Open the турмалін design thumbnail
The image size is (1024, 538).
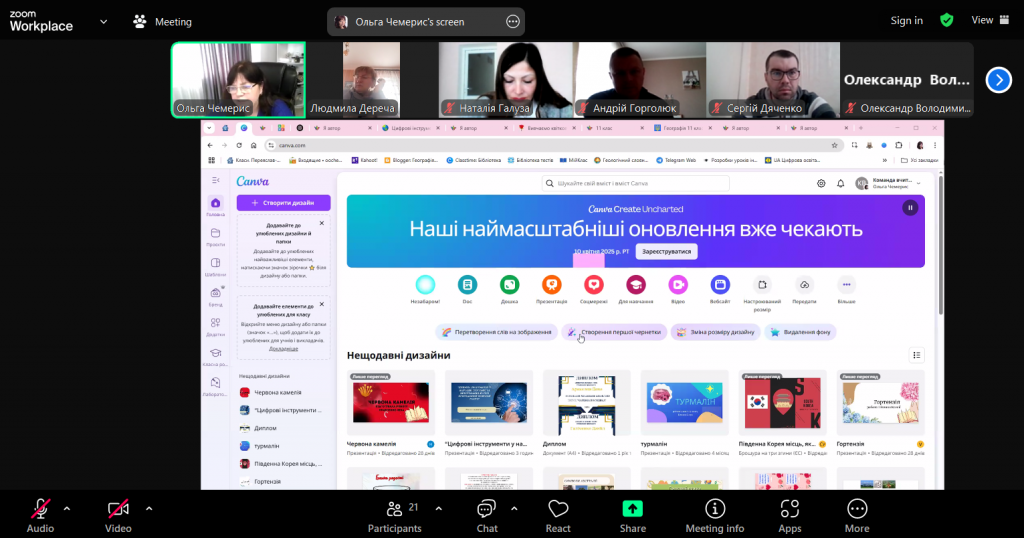point(684,403)
